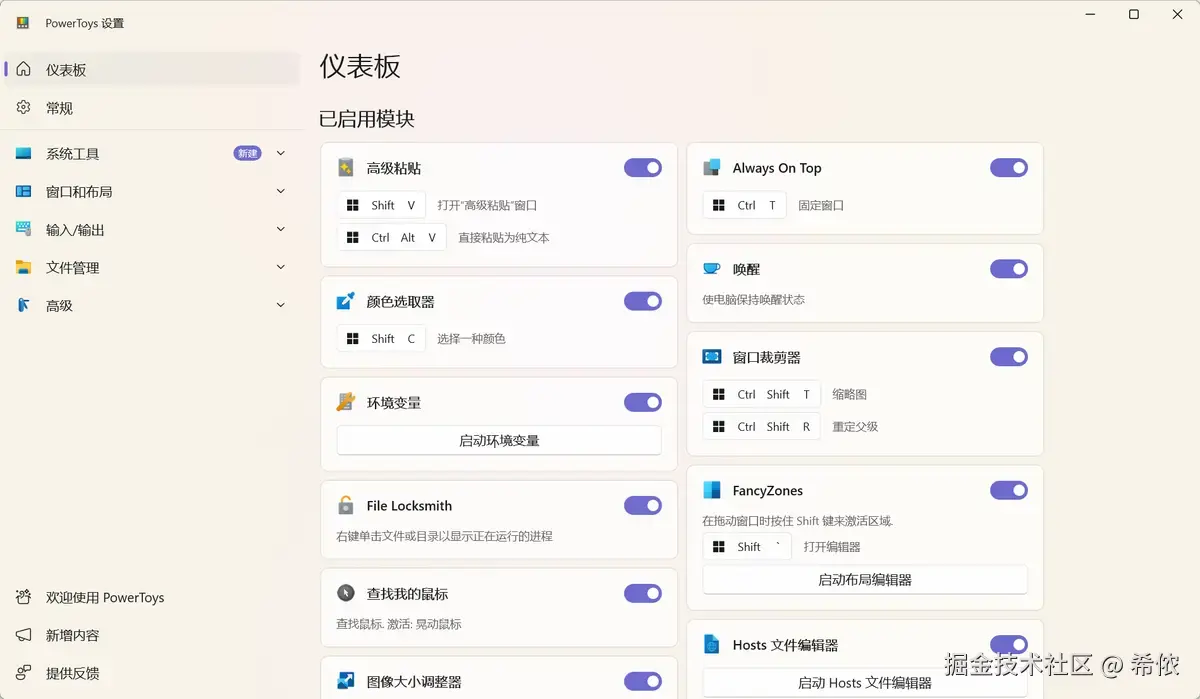Image resolution: width=1200 pixels, height=699 pixels.
Task: Toggle the 图像大小调整器 switch
Action: 643,682
